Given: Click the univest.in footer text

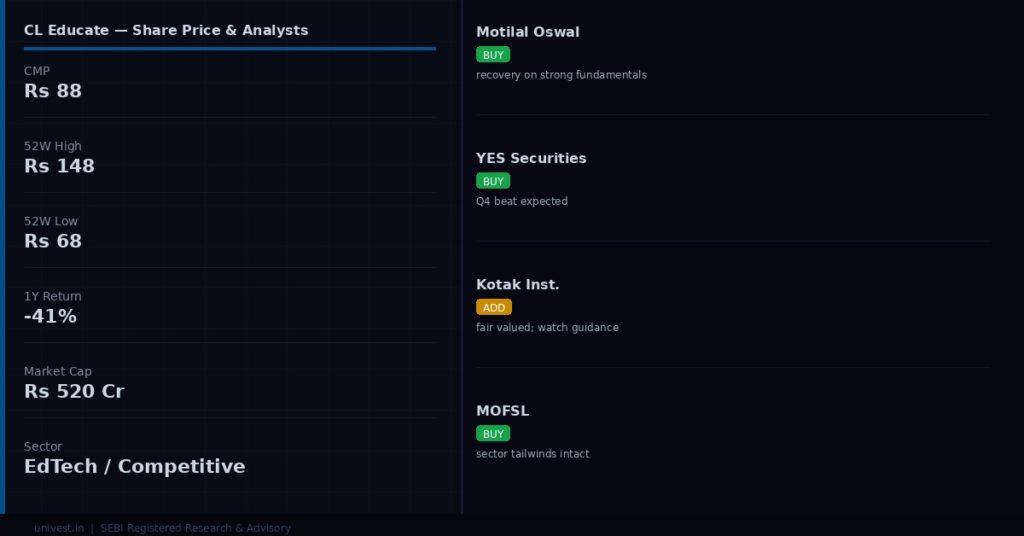Looking at the screenshot, I should click(x=59, y=528).
